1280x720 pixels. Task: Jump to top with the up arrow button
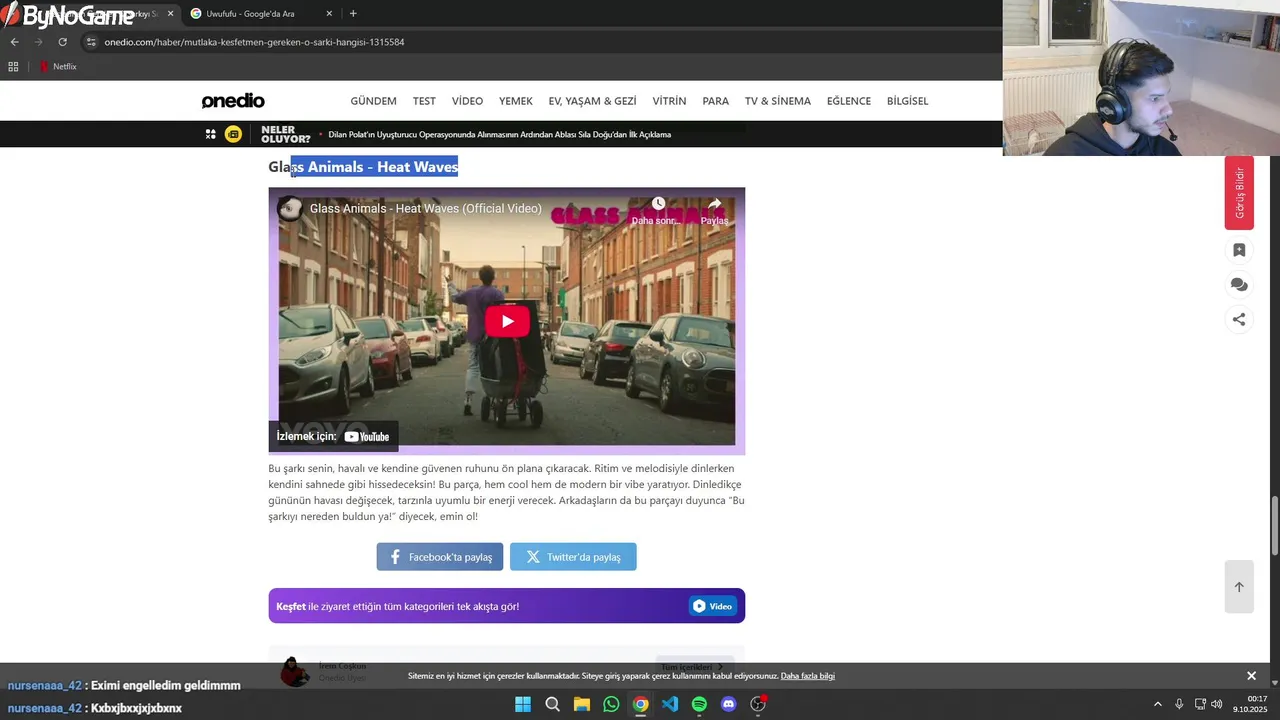click(1239, 587)
